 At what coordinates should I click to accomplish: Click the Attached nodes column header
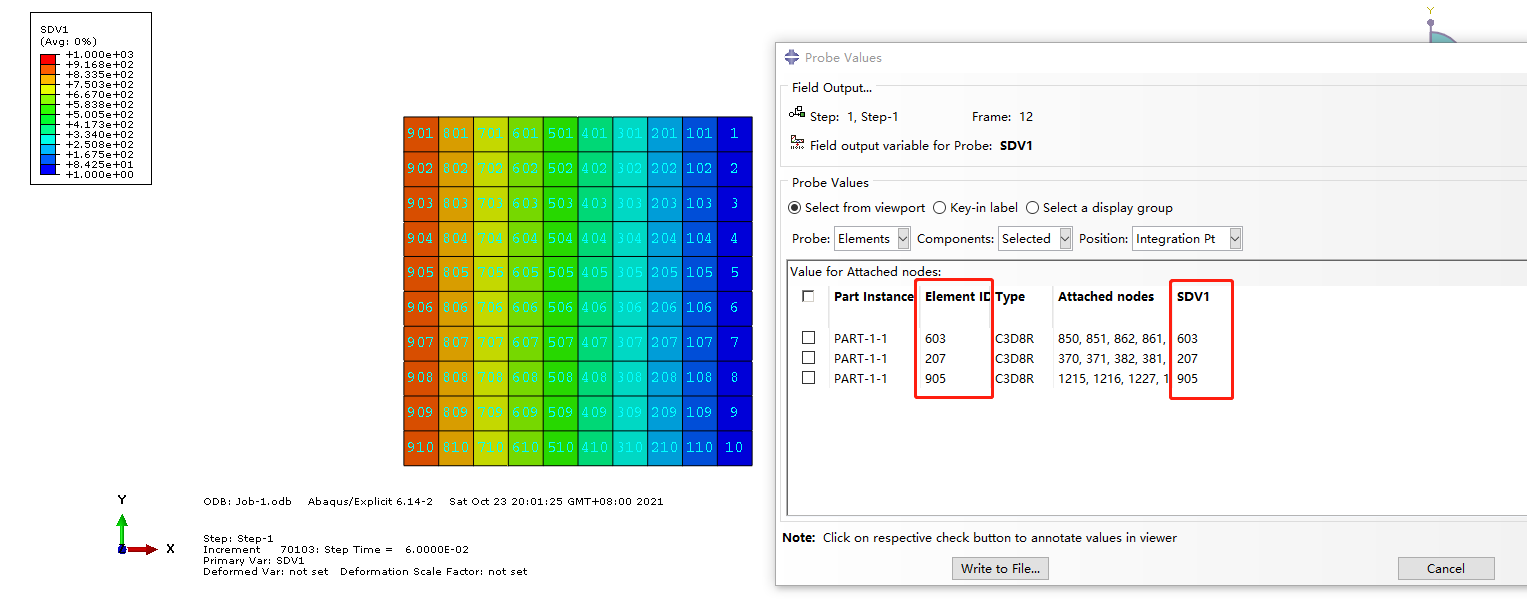point(1106,296)
